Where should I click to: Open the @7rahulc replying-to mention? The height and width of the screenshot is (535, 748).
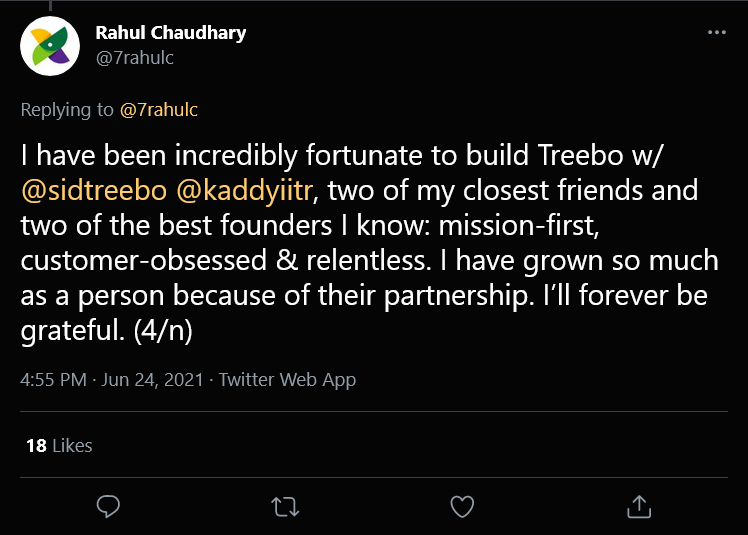(x=158, y=110)
